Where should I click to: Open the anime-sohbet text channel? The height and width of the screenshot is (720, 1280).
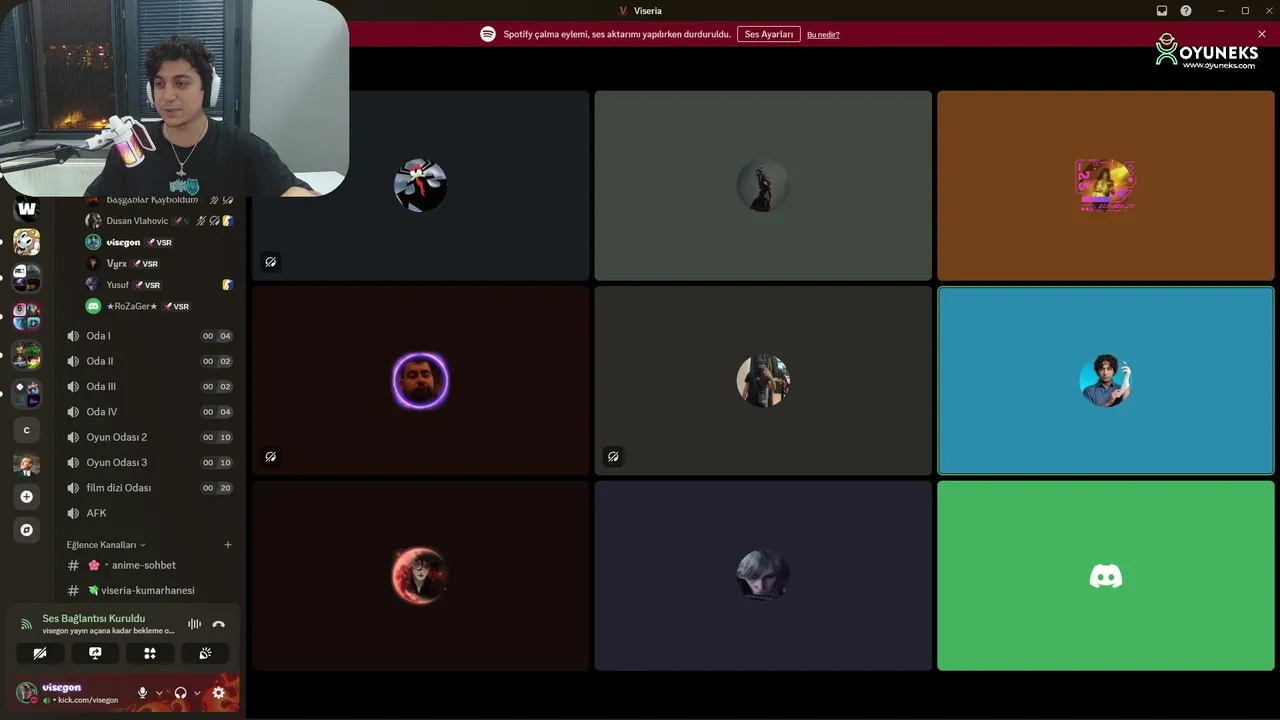tap(149, 565)
